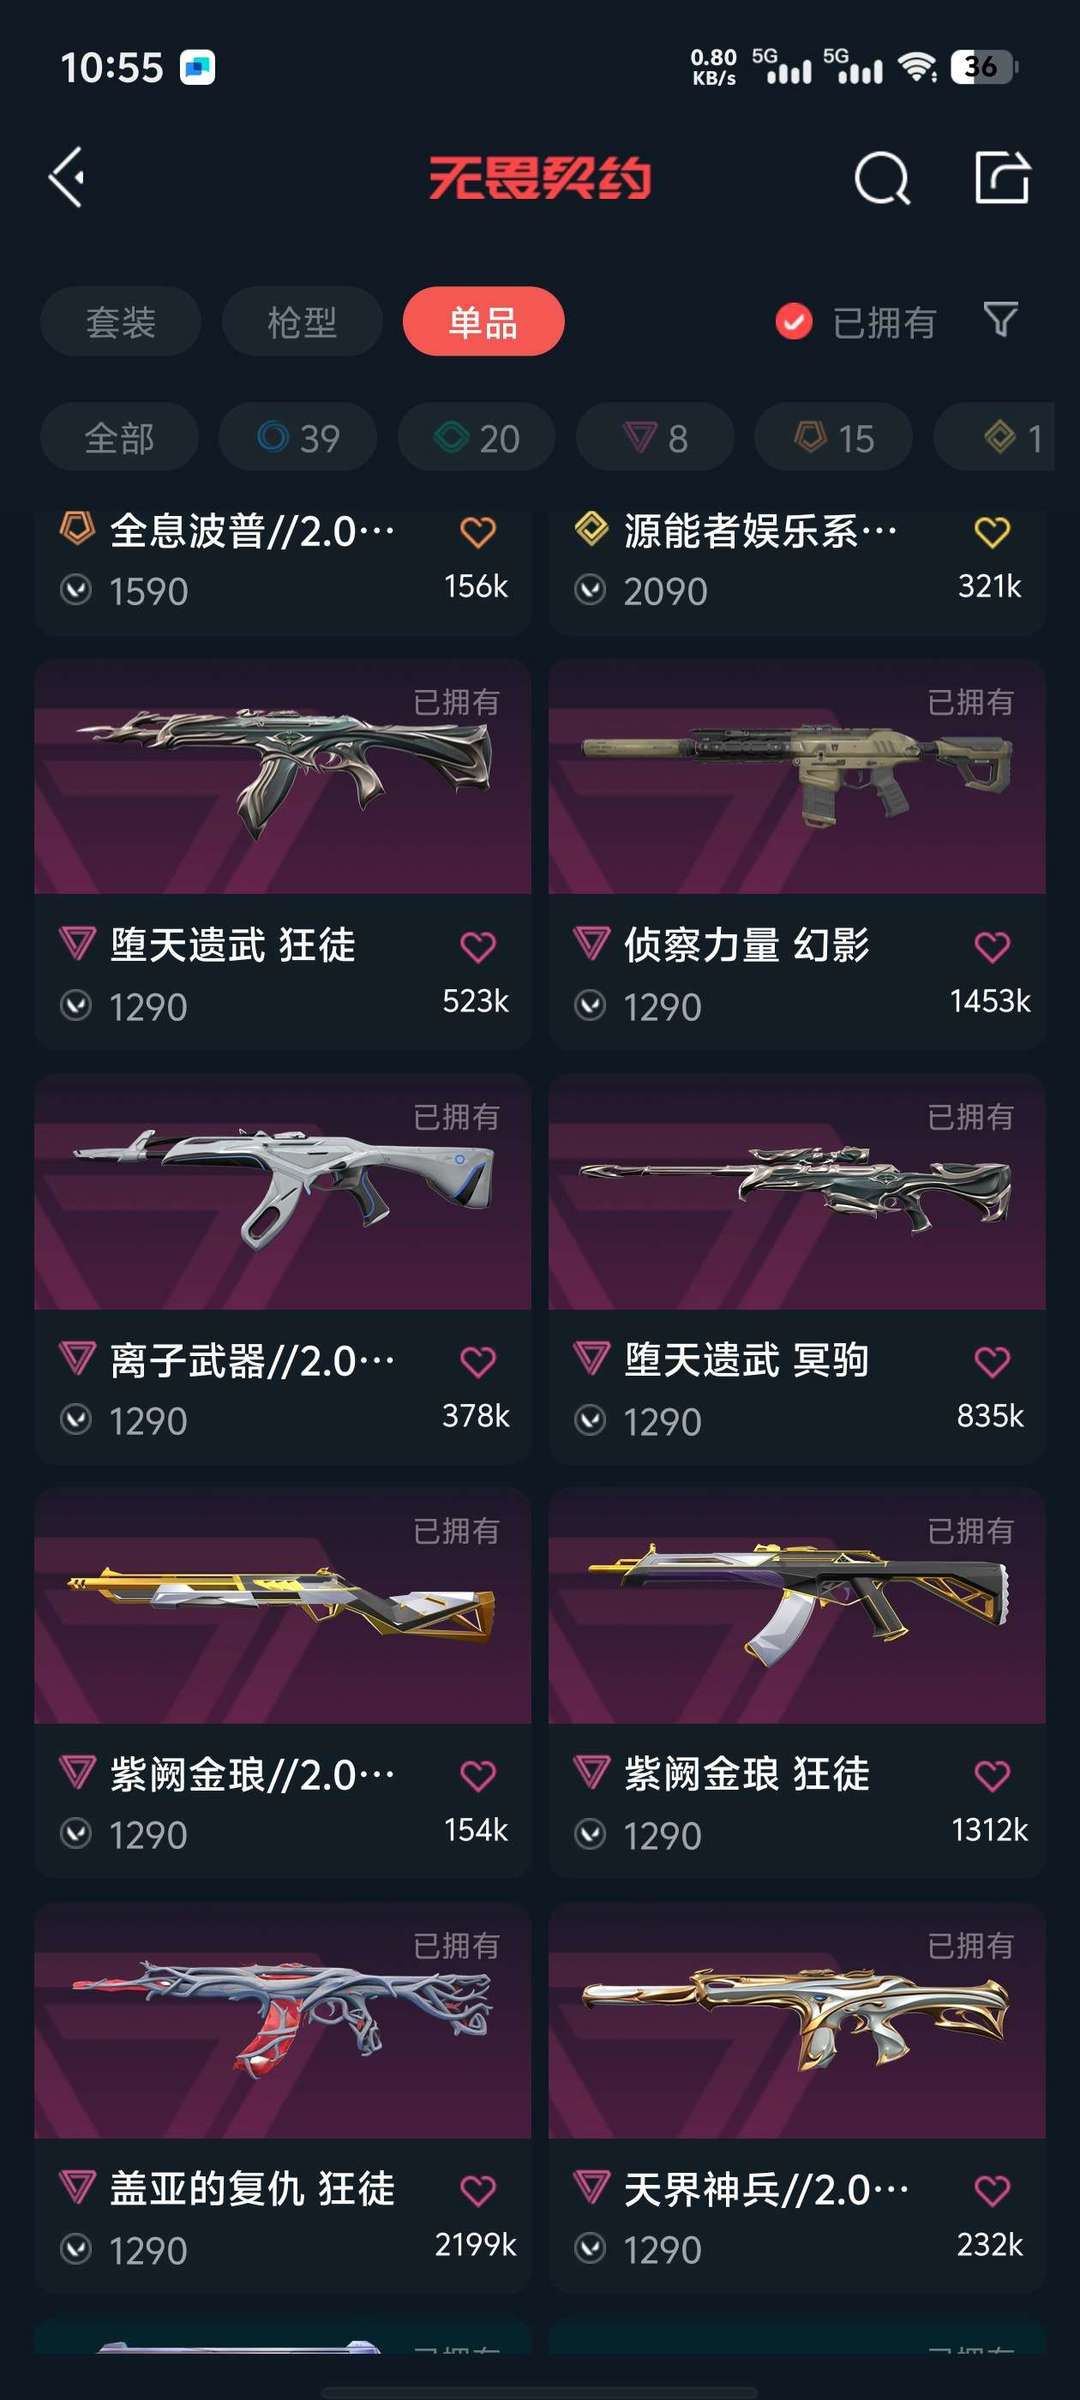Viewport: 1080px width, 2400px height.
Task: Tap heart on 离子武器 item
Action: (478, 1361)
